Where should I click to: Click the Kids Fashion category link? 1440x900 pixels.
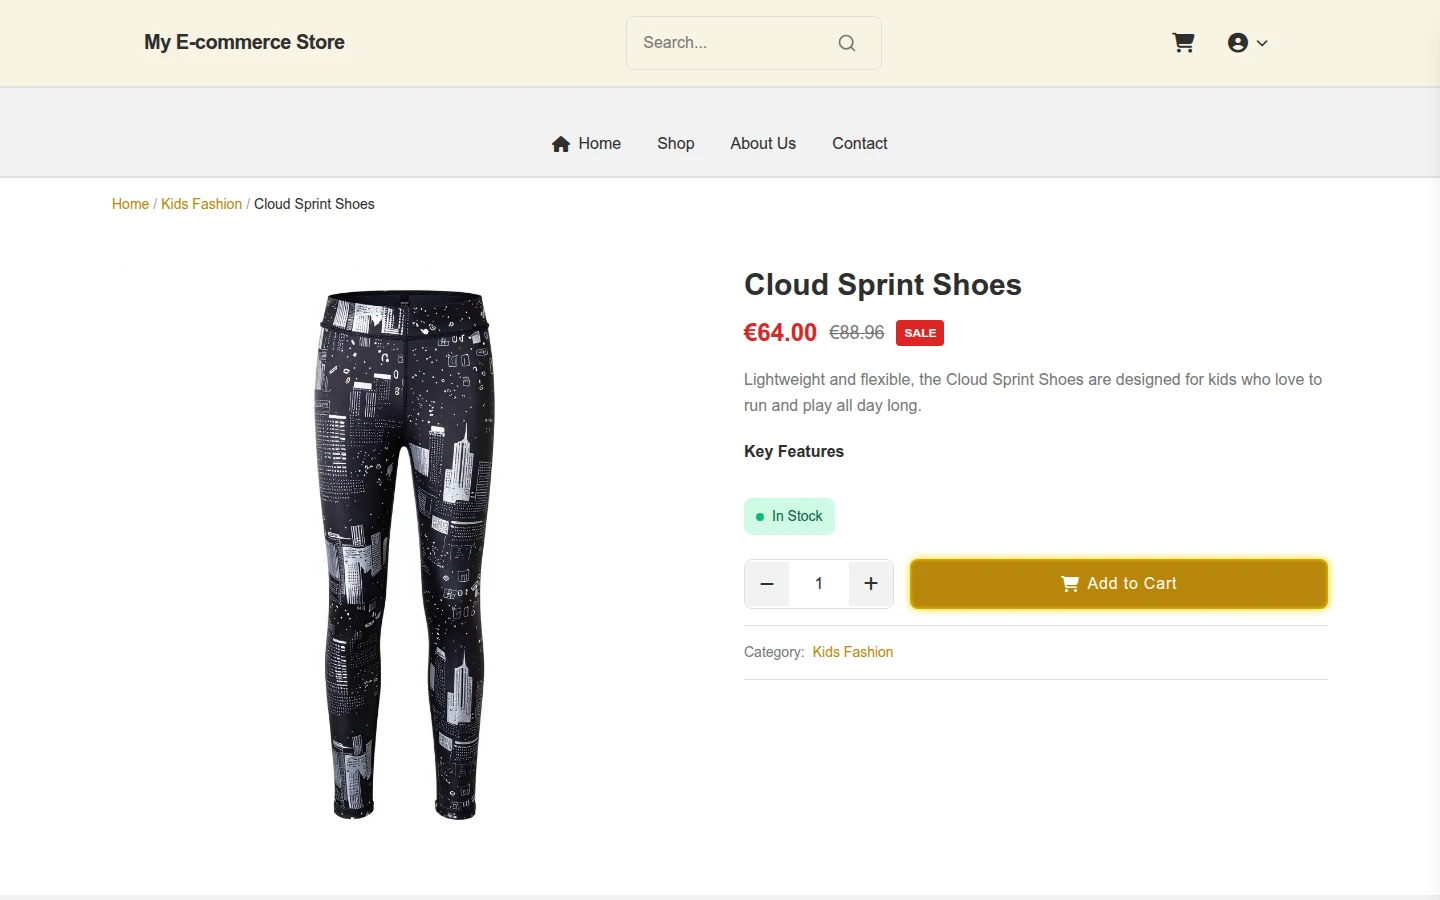[853, 652]
